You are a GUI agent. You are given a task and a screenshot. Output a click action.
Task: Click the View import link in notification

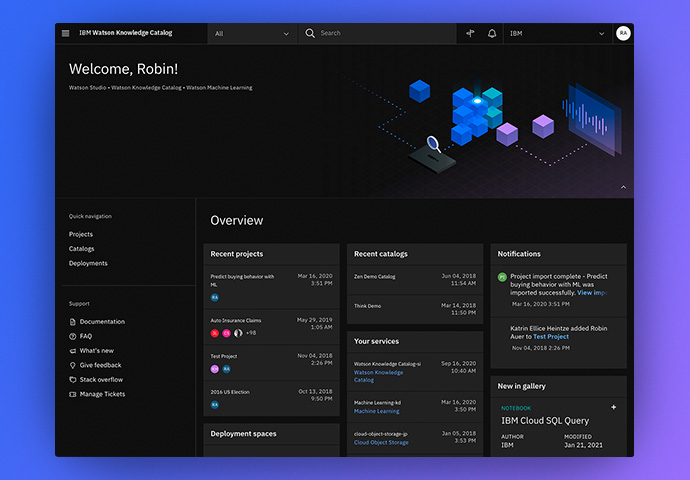click(x=592, y=293)
